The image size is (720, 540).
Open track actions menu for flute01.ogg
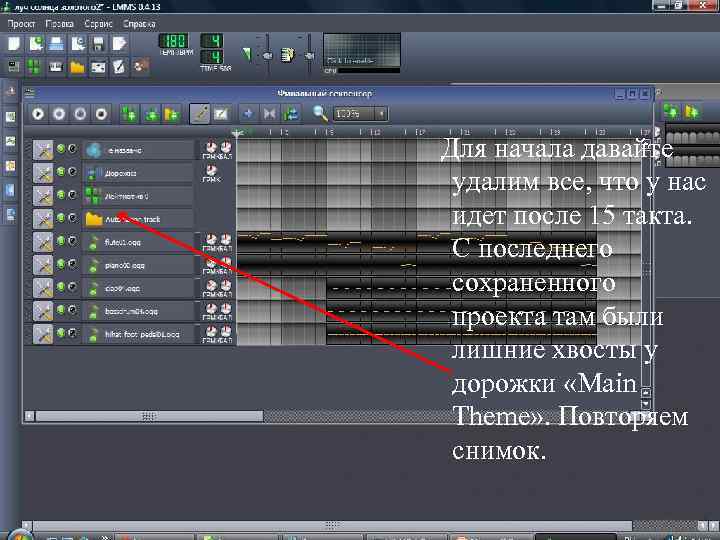[43, 242]
